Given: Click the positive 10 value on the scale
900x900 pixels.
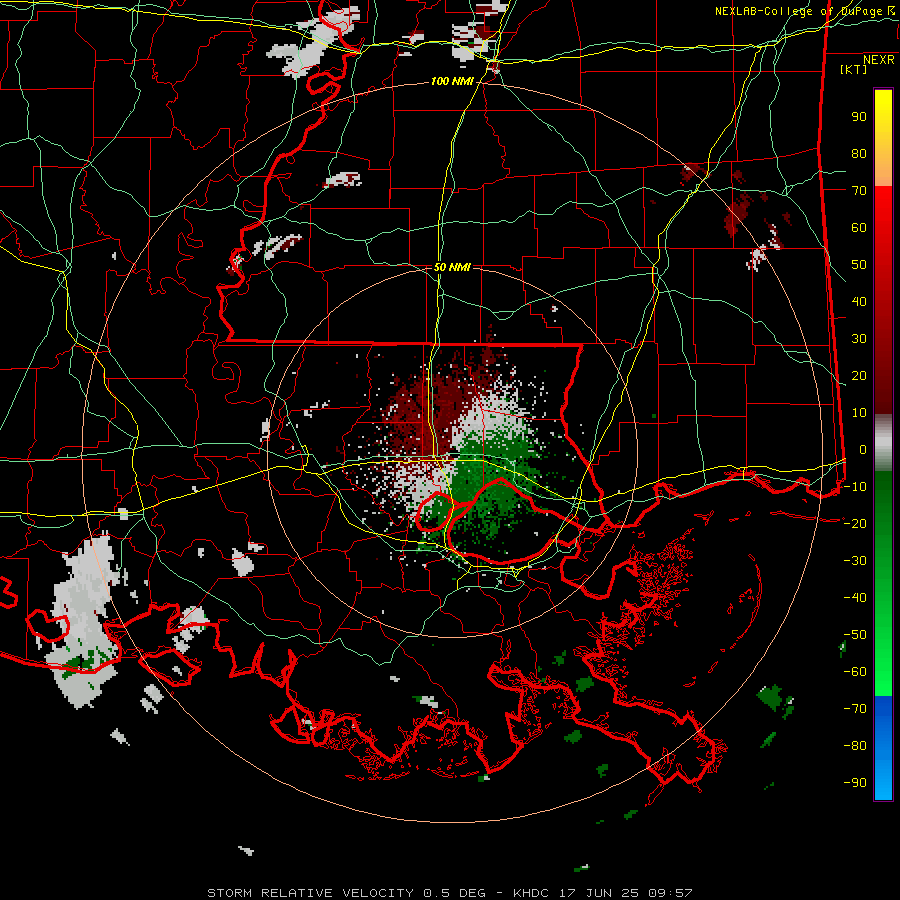Looking at the screenshot, I should coord(859,413).
